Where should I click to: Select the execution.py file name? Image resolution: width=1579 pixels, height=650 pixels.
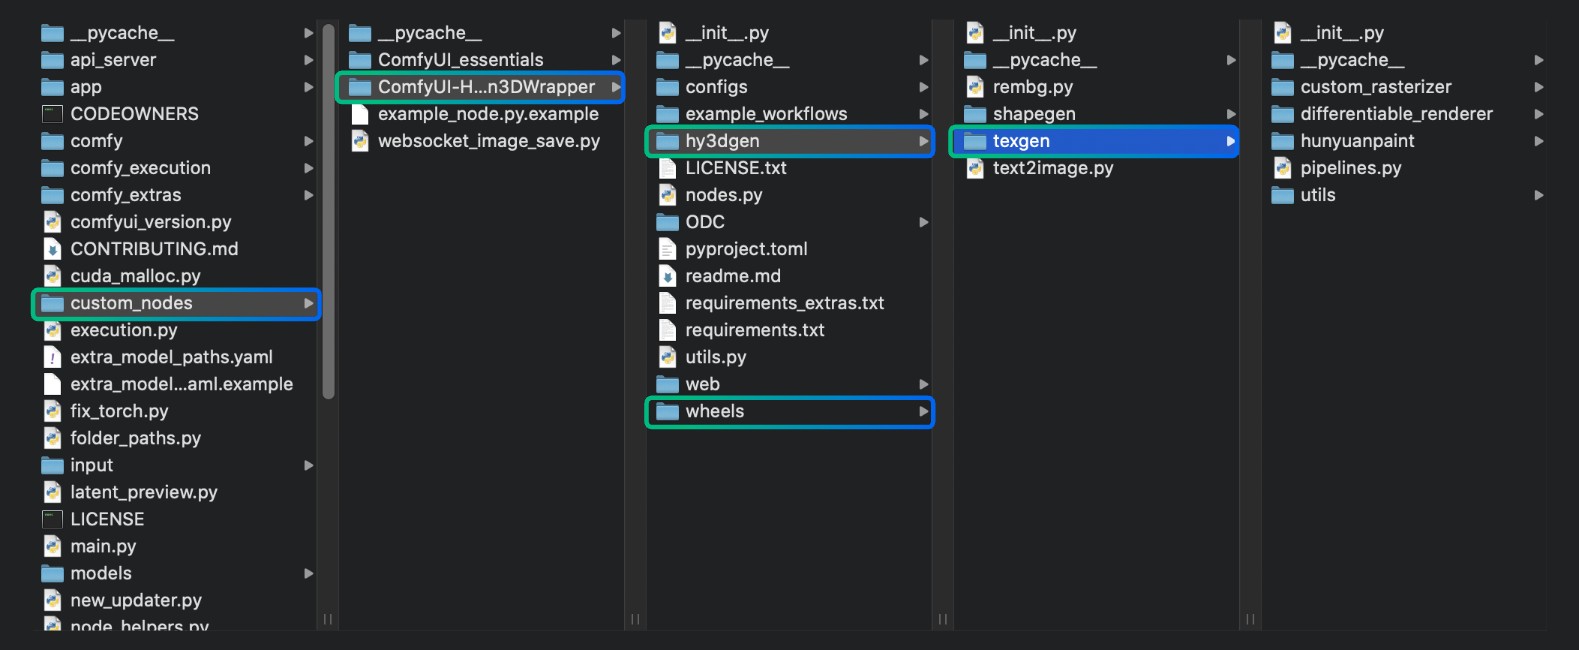point(124,330)
